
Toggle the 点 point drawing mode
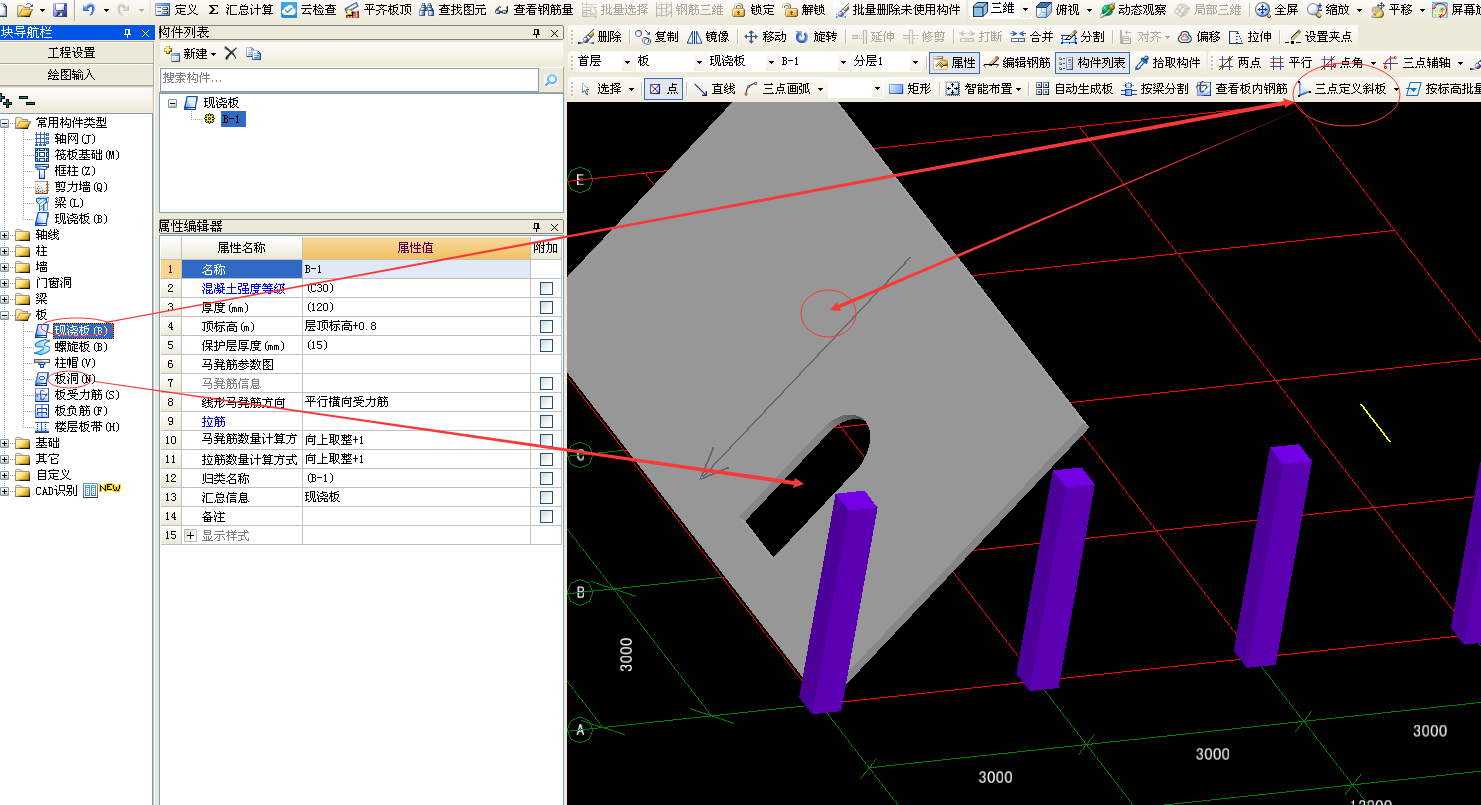point(662,89)
